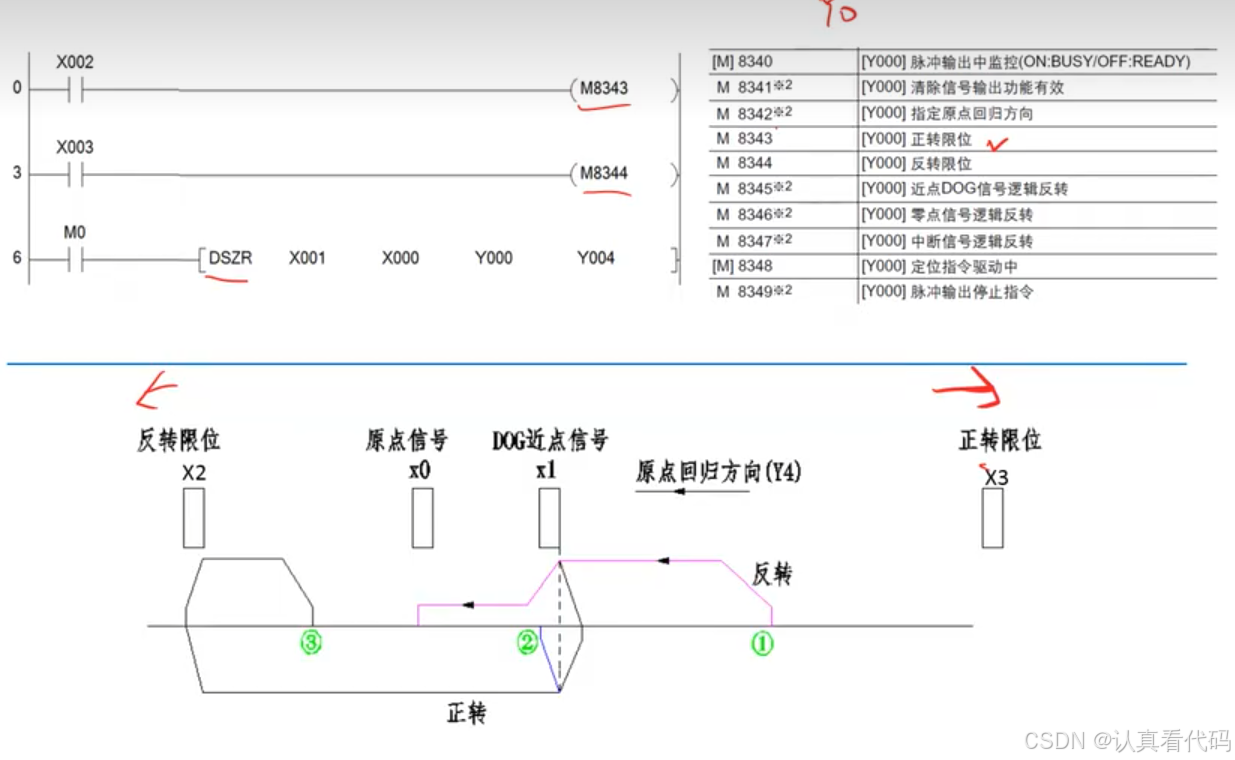This screenshot has width=1235, height=760.
Task: Click the 'DOG近点信号' diagram label
Action: tap(550, 440)
